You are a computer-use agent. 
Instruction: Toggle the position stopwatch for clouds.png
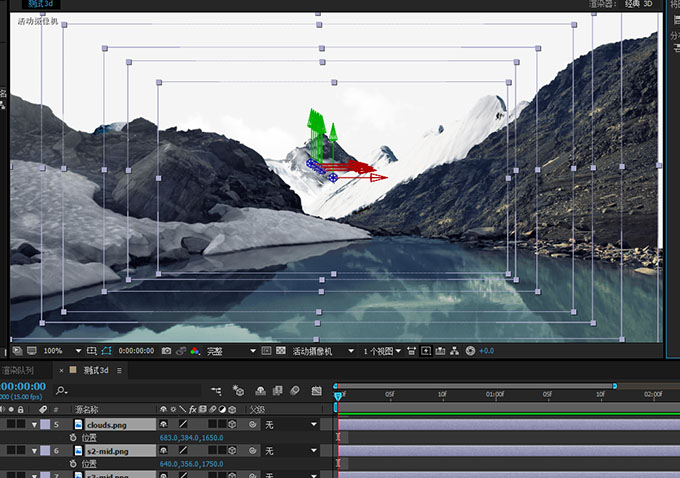click(73, 438)
